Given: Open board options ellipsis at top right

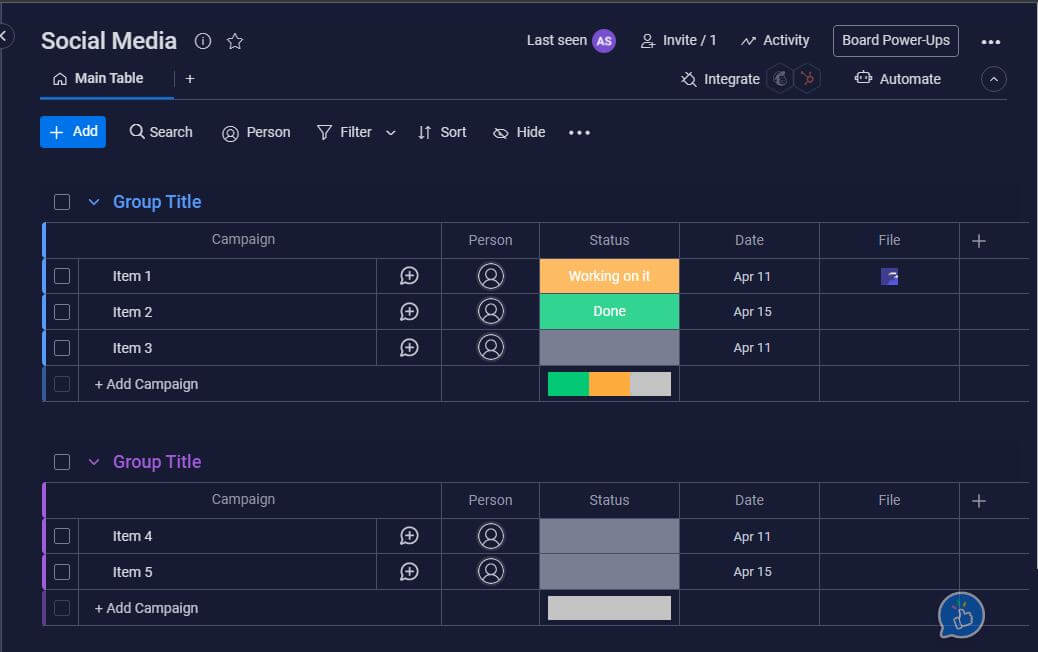Looking at the screenshot, I should [x=990, y=42].
